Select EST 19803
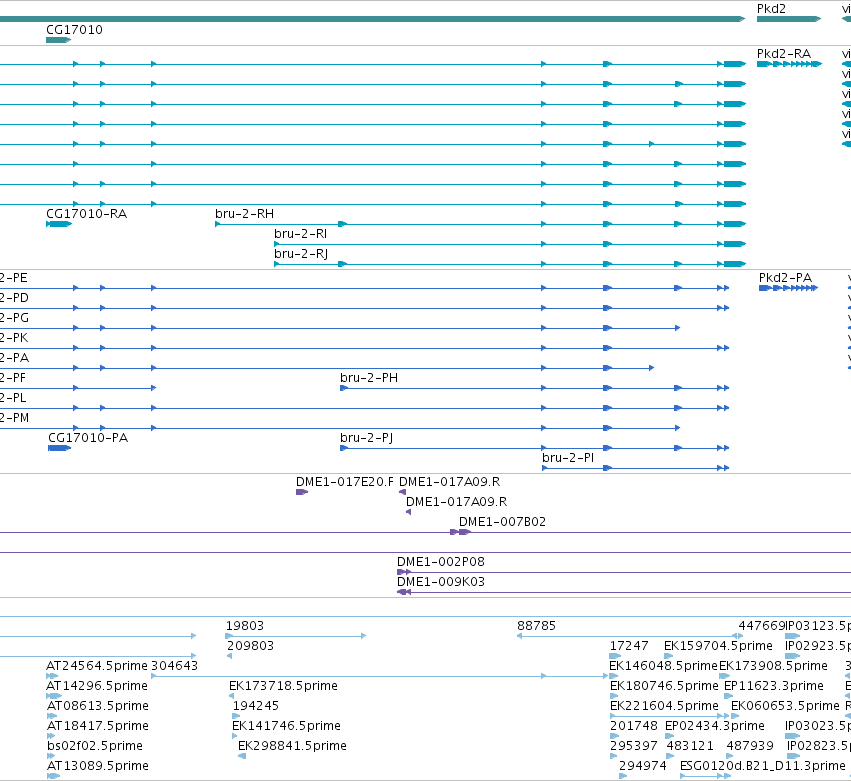The height and width of the screenshot is (781, 851). coord(296,636)
